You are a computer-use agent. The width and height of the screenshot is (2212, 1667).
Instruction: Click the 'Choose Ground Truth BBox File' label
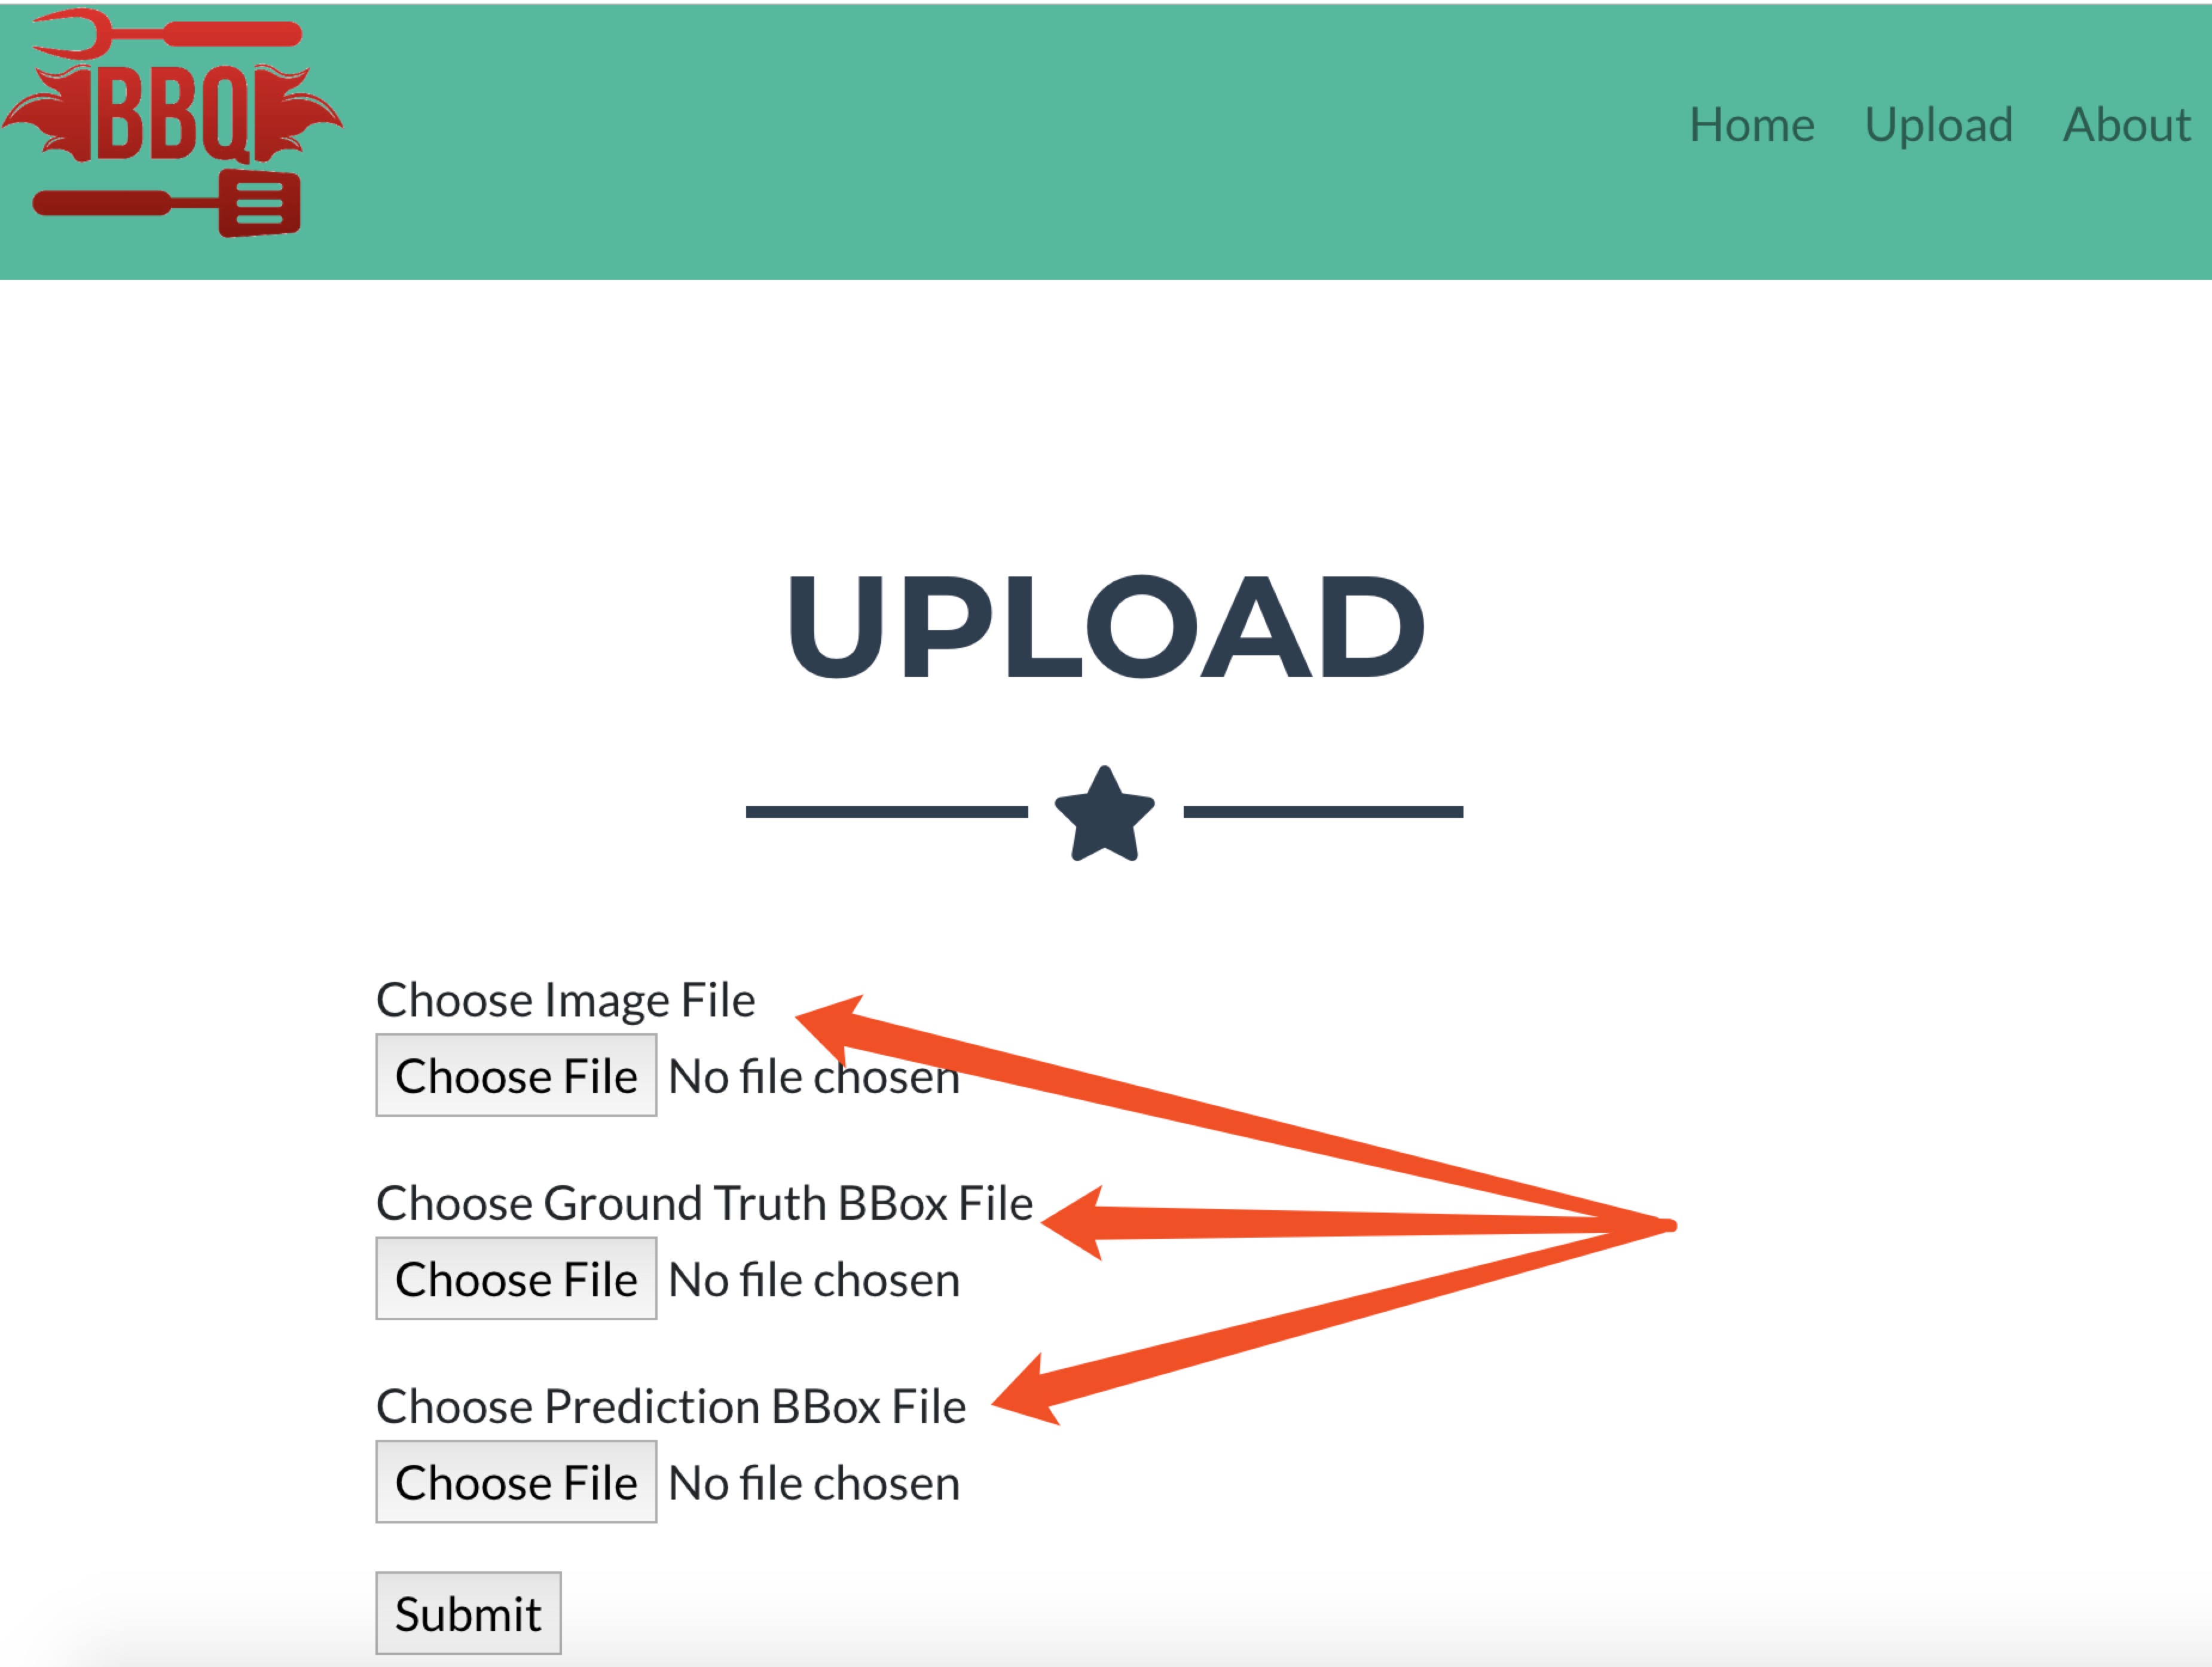point(705,1203)
